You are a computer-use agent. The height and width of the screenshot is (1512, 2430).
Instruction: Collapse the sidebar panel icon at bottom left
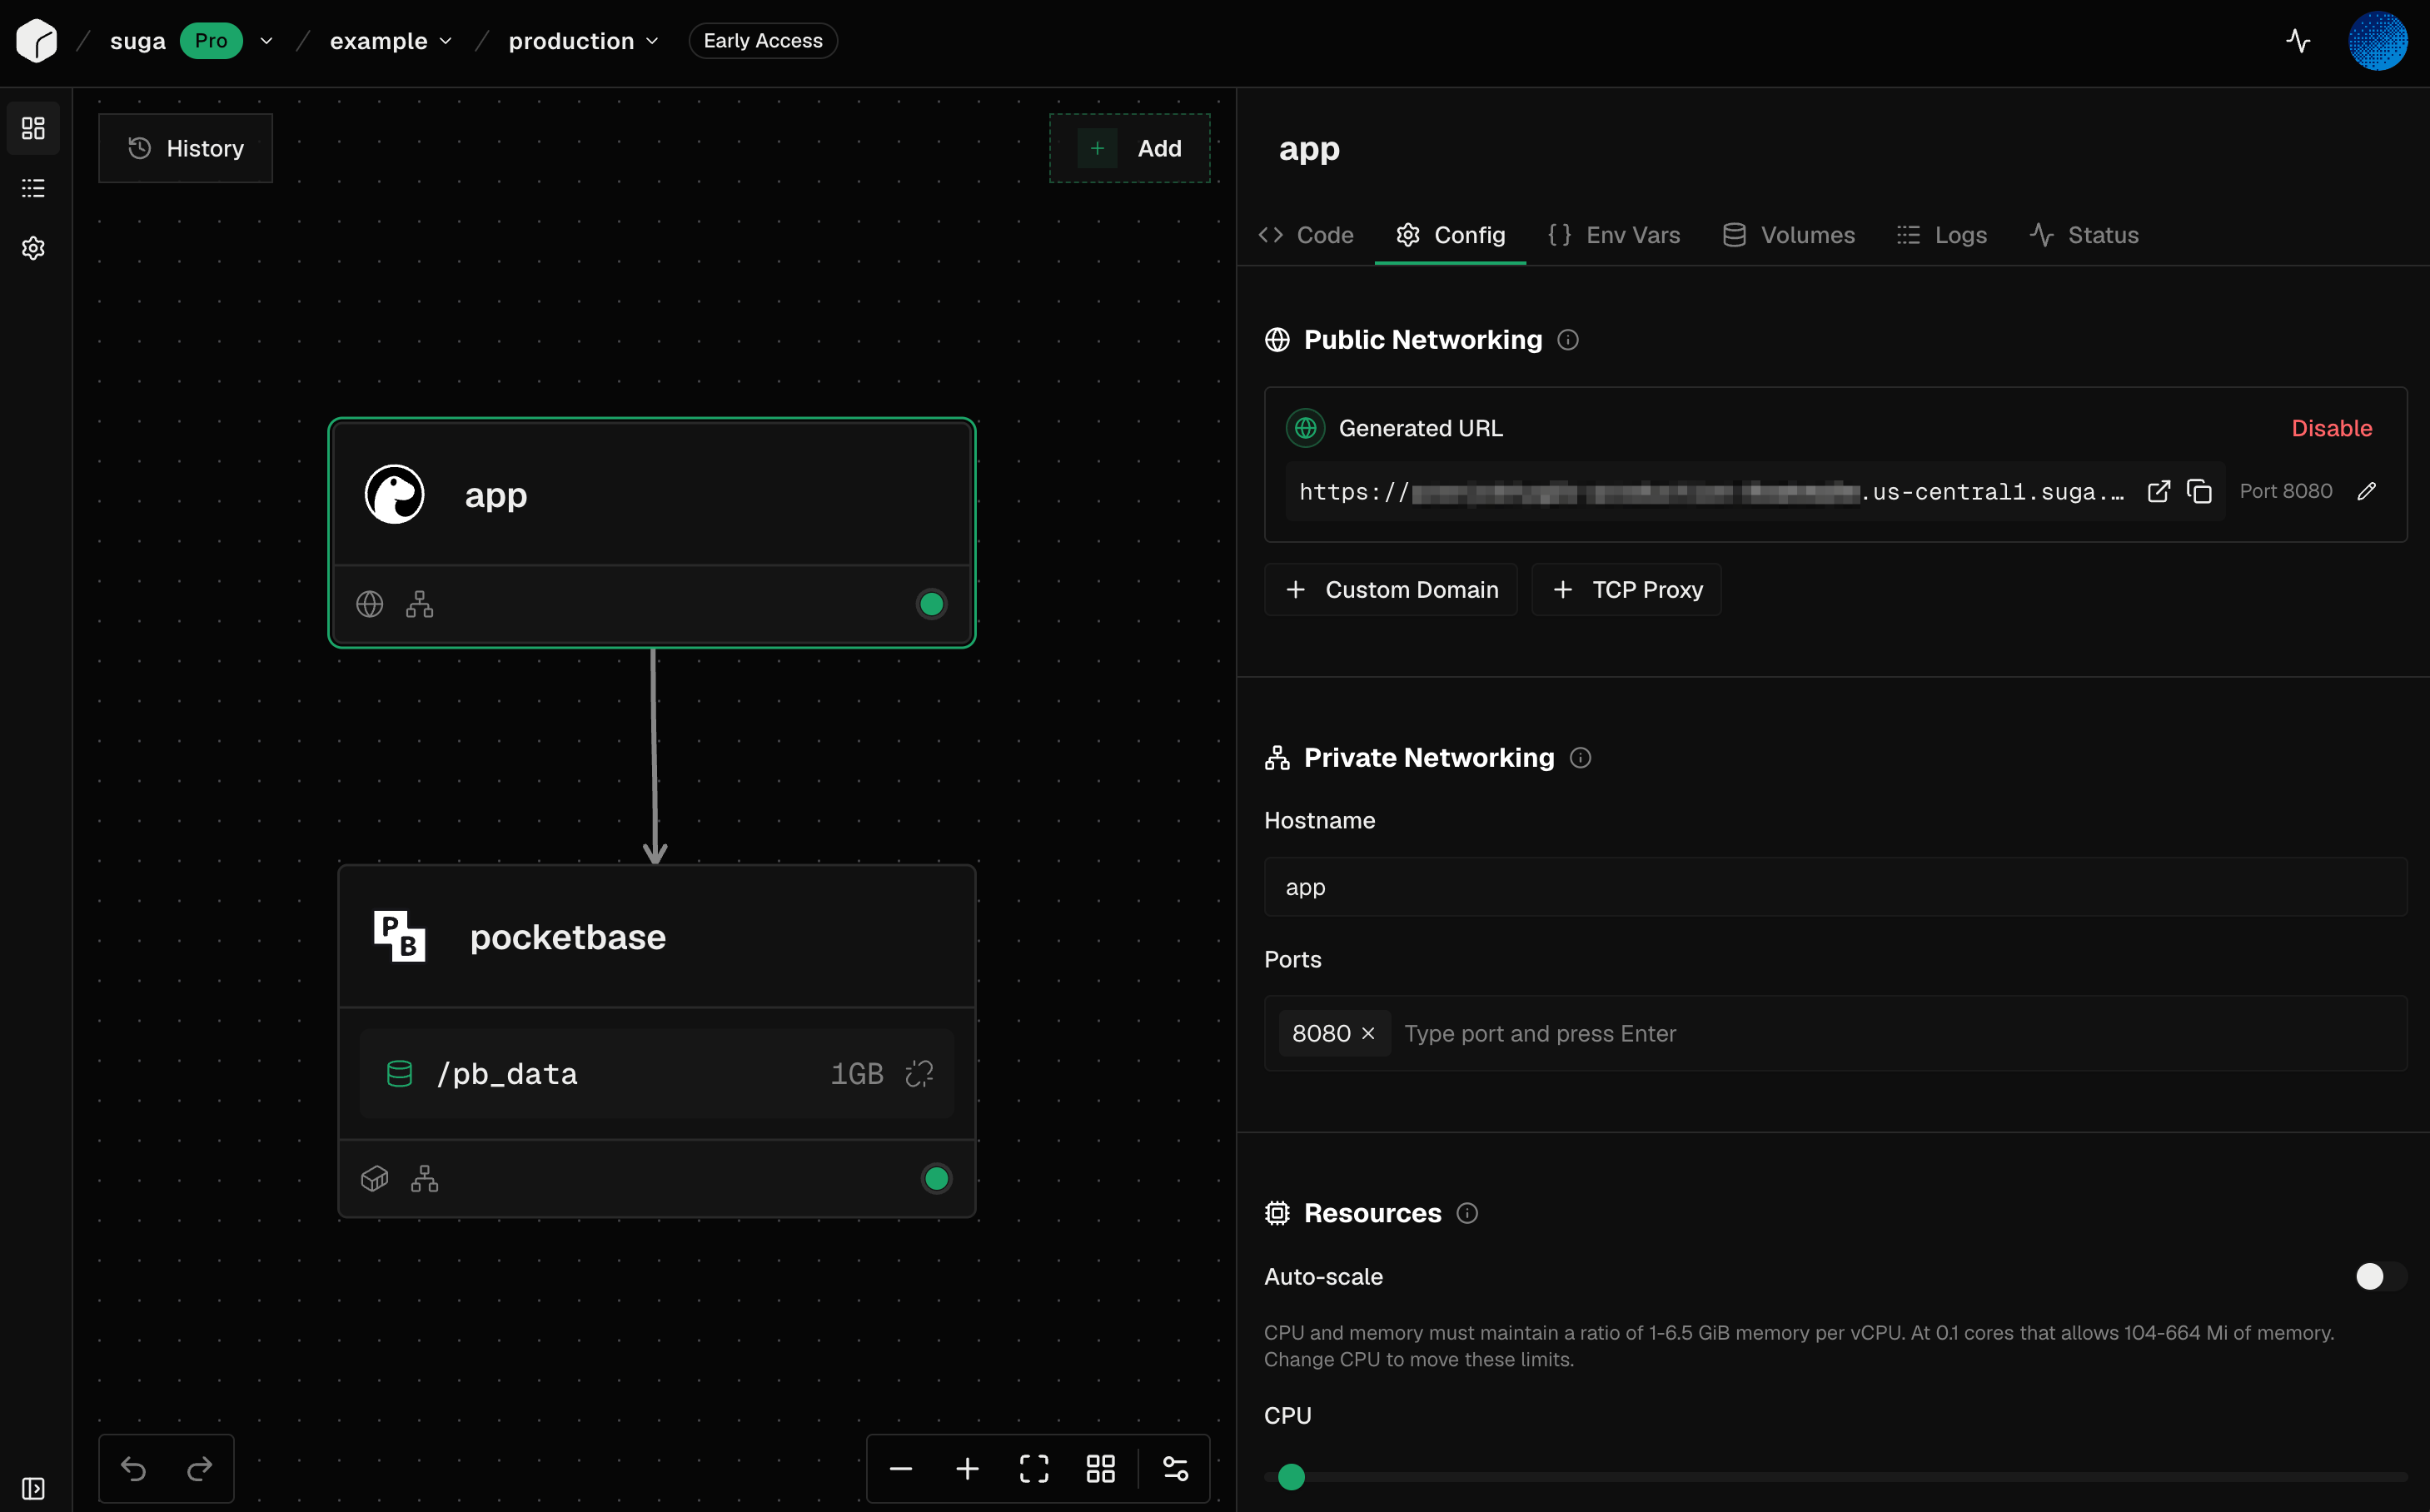point(33,1488)
